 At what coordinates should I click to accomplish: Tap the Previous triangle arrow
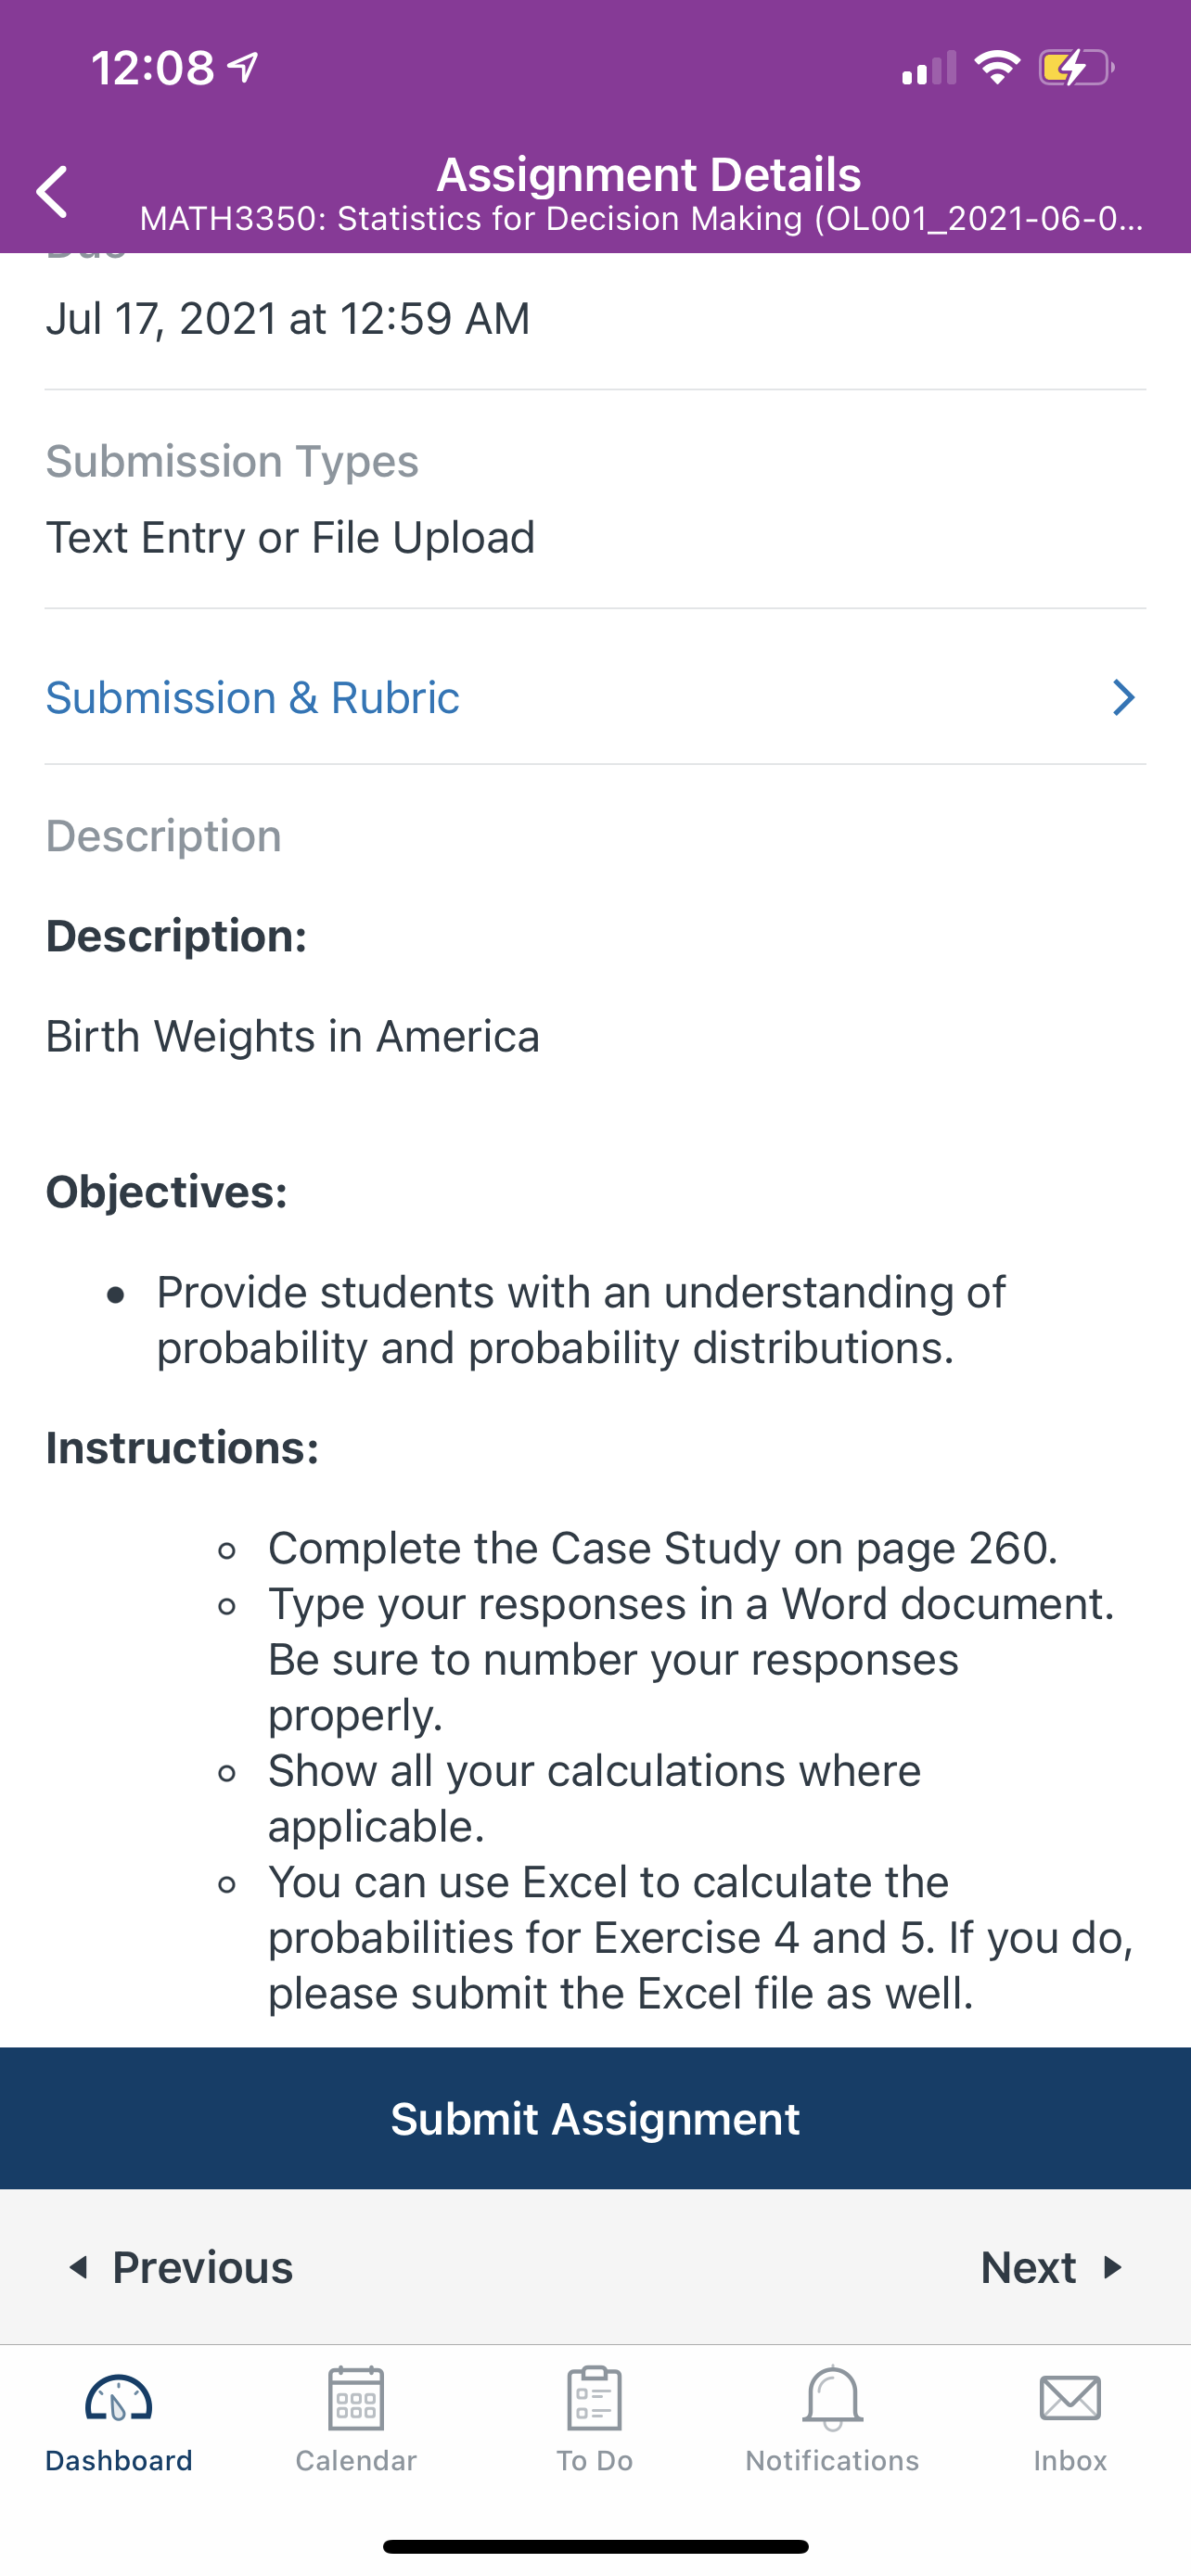(78, 2267)
